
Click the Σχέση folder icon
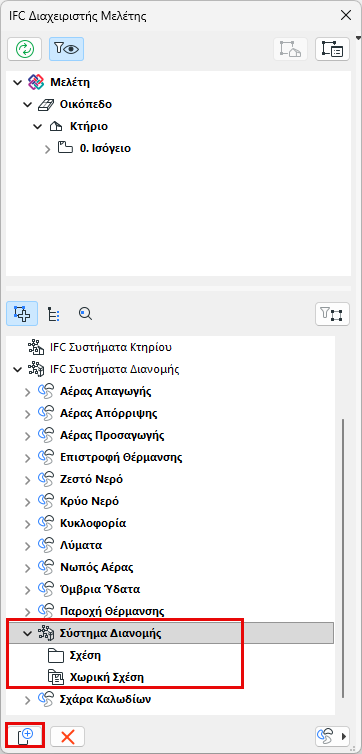[x=56, y=655]
